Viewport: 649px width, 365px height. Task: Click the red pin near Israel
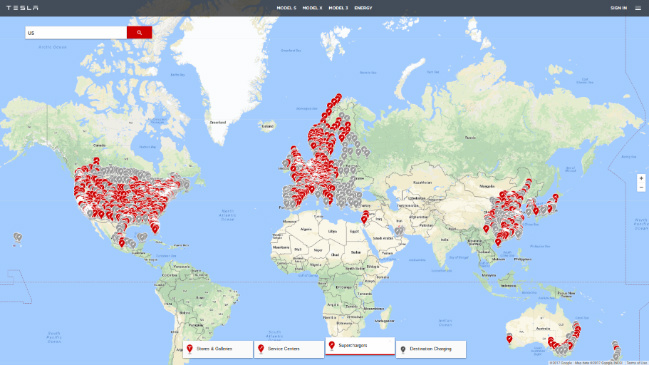(x=365, y=217)
